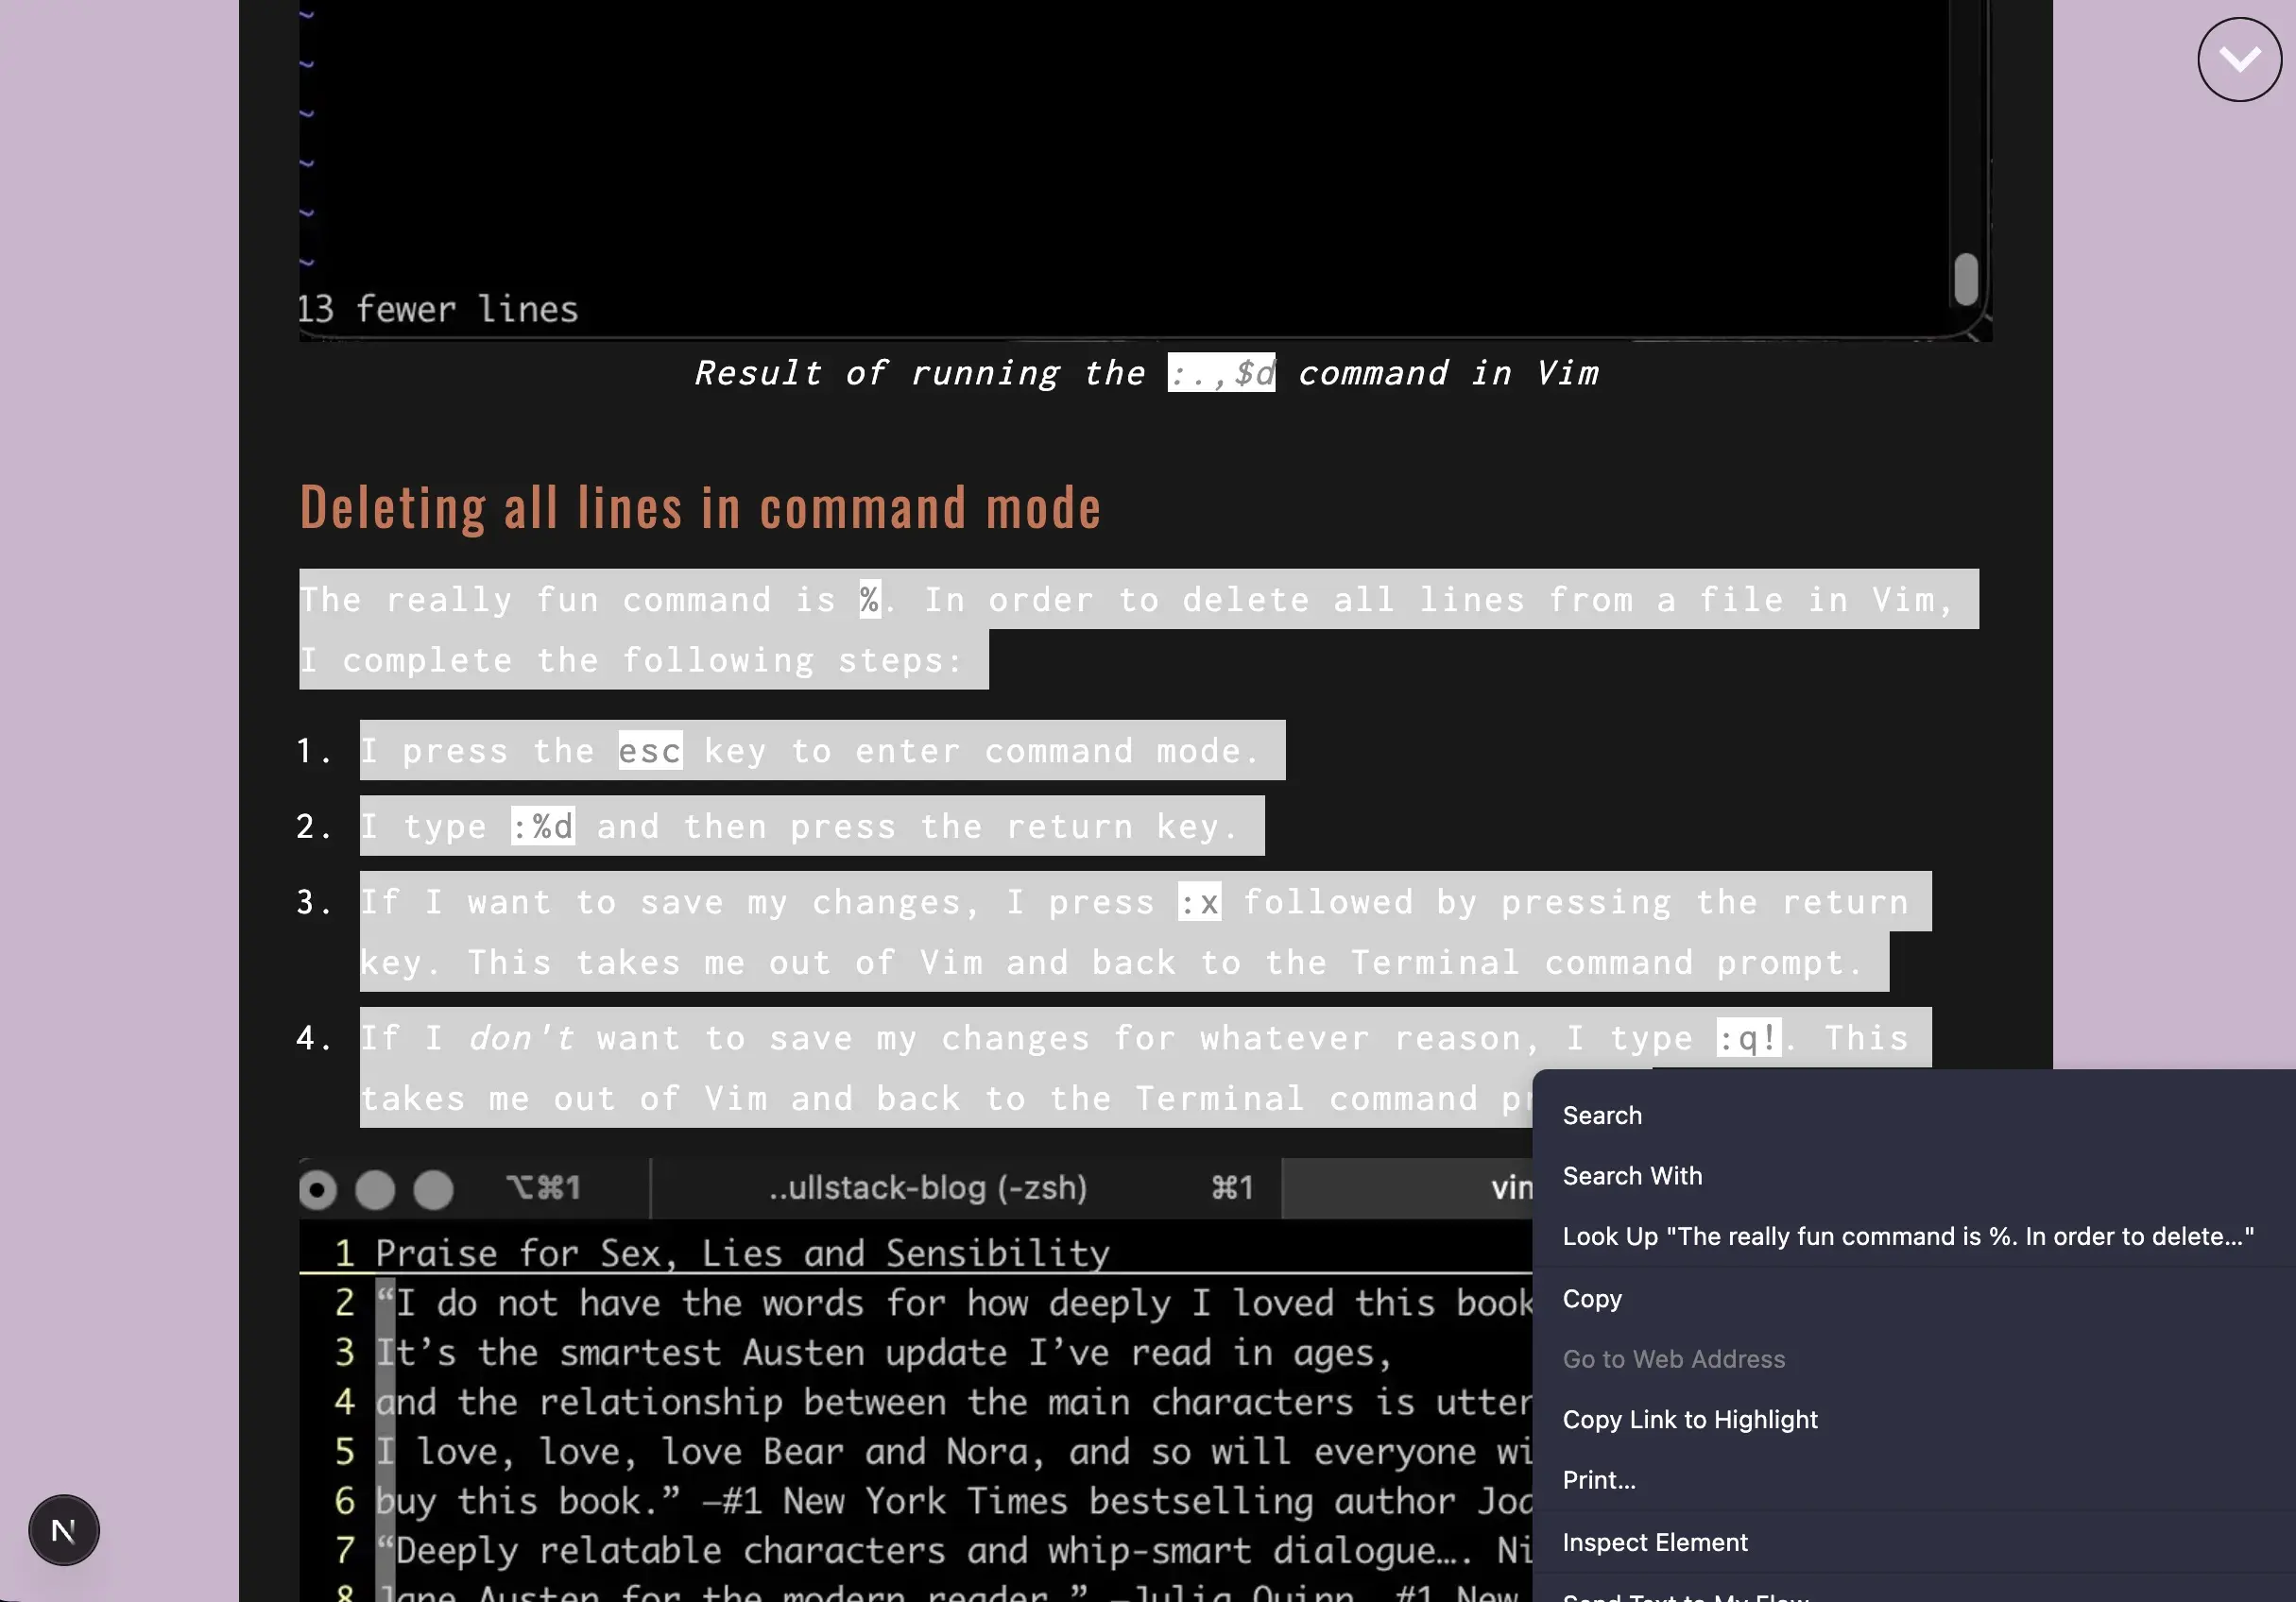Open the Next.js dev tools N badge

click(x=63, y=1529)
